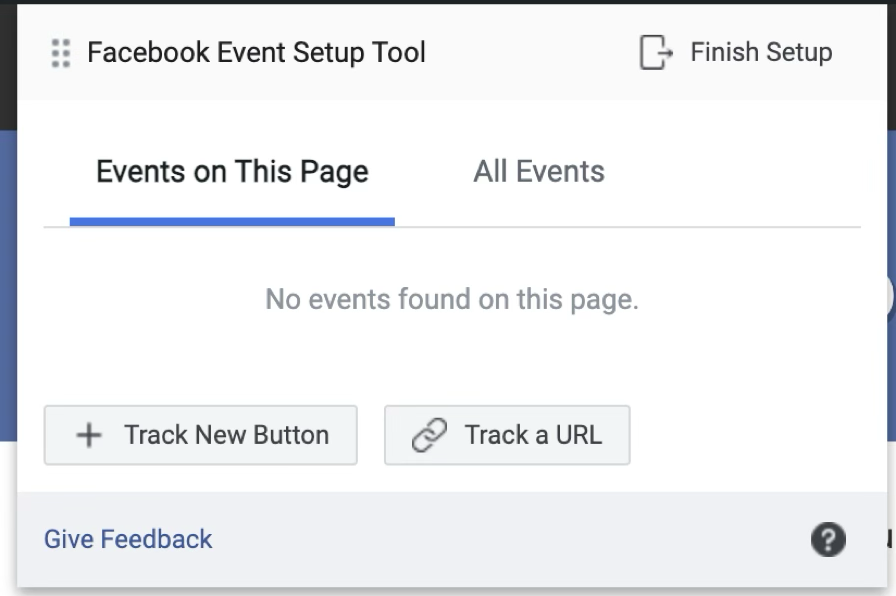Select the Events on This Page tab
The image size is (896, 596).
click(232, 171)
